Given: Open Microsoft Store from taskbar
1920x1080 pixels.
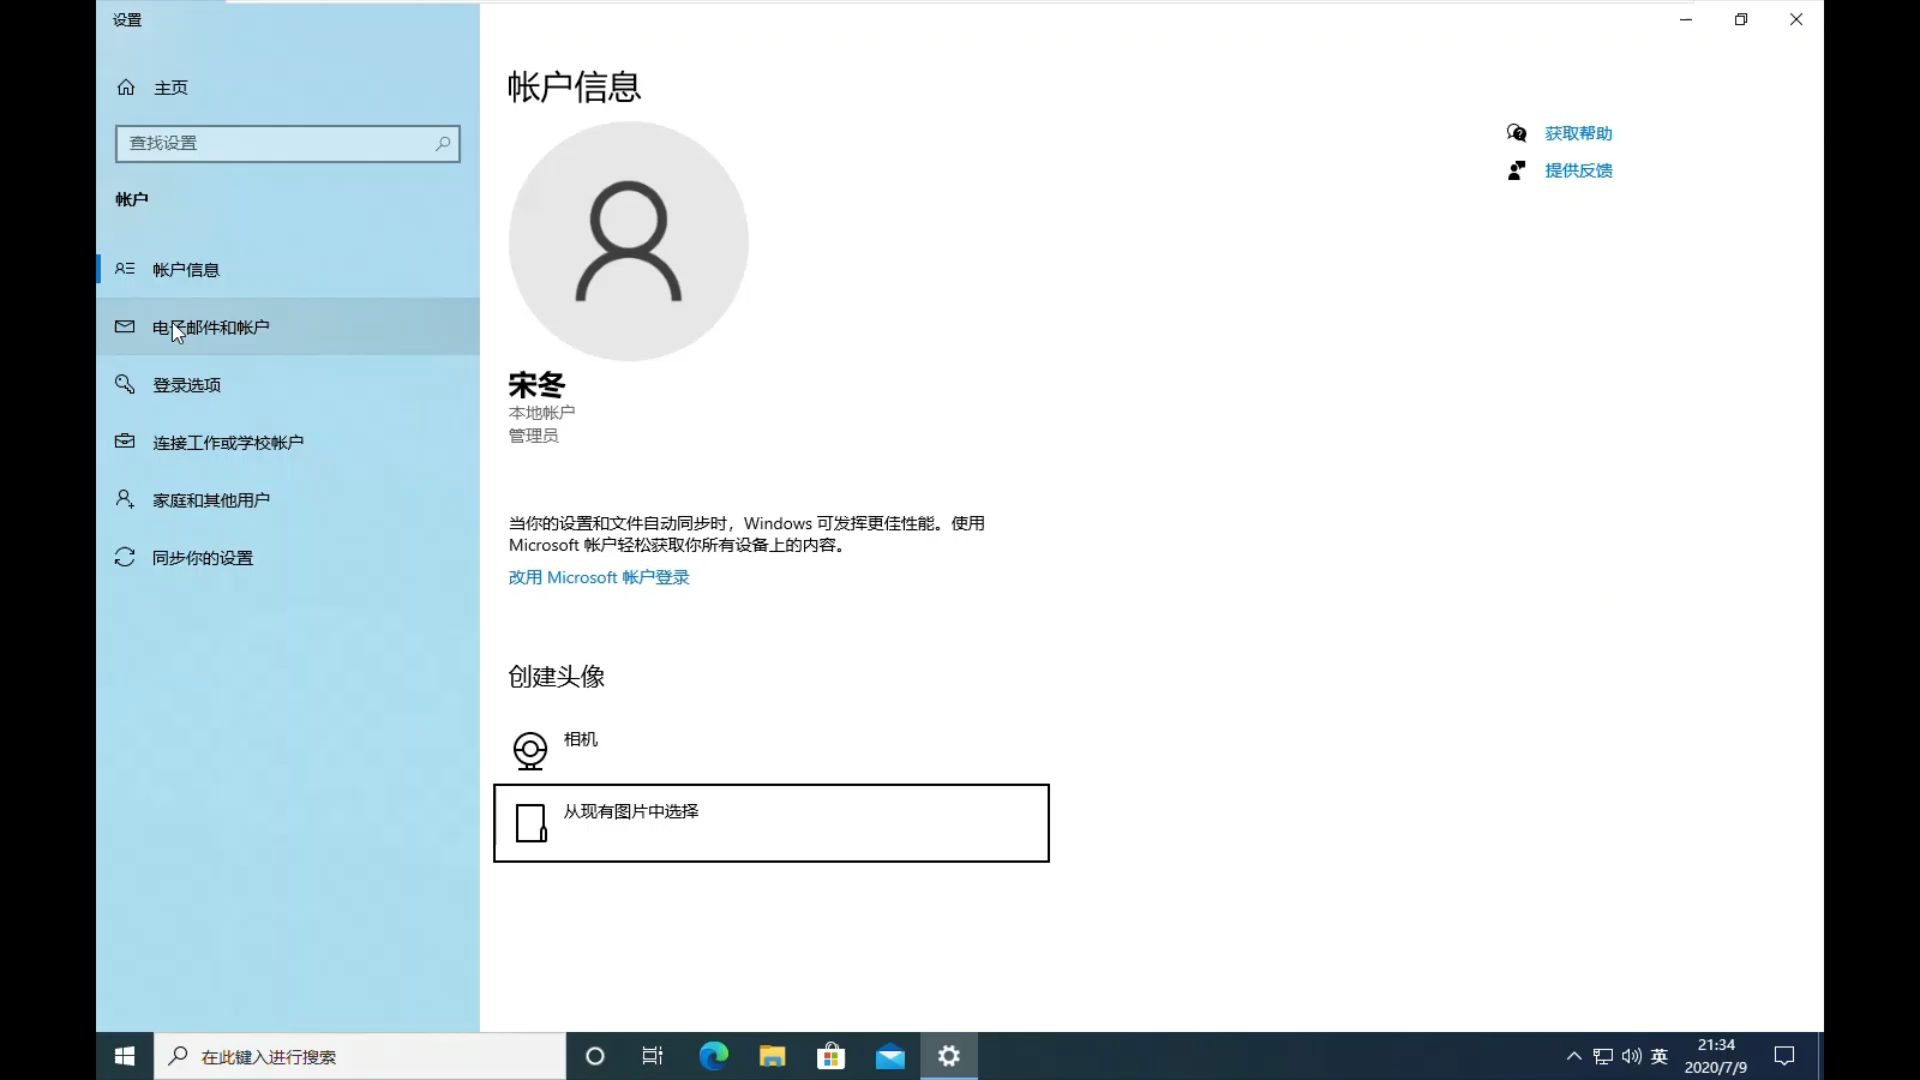Looking at the screenshot, I should (831, 1056).
